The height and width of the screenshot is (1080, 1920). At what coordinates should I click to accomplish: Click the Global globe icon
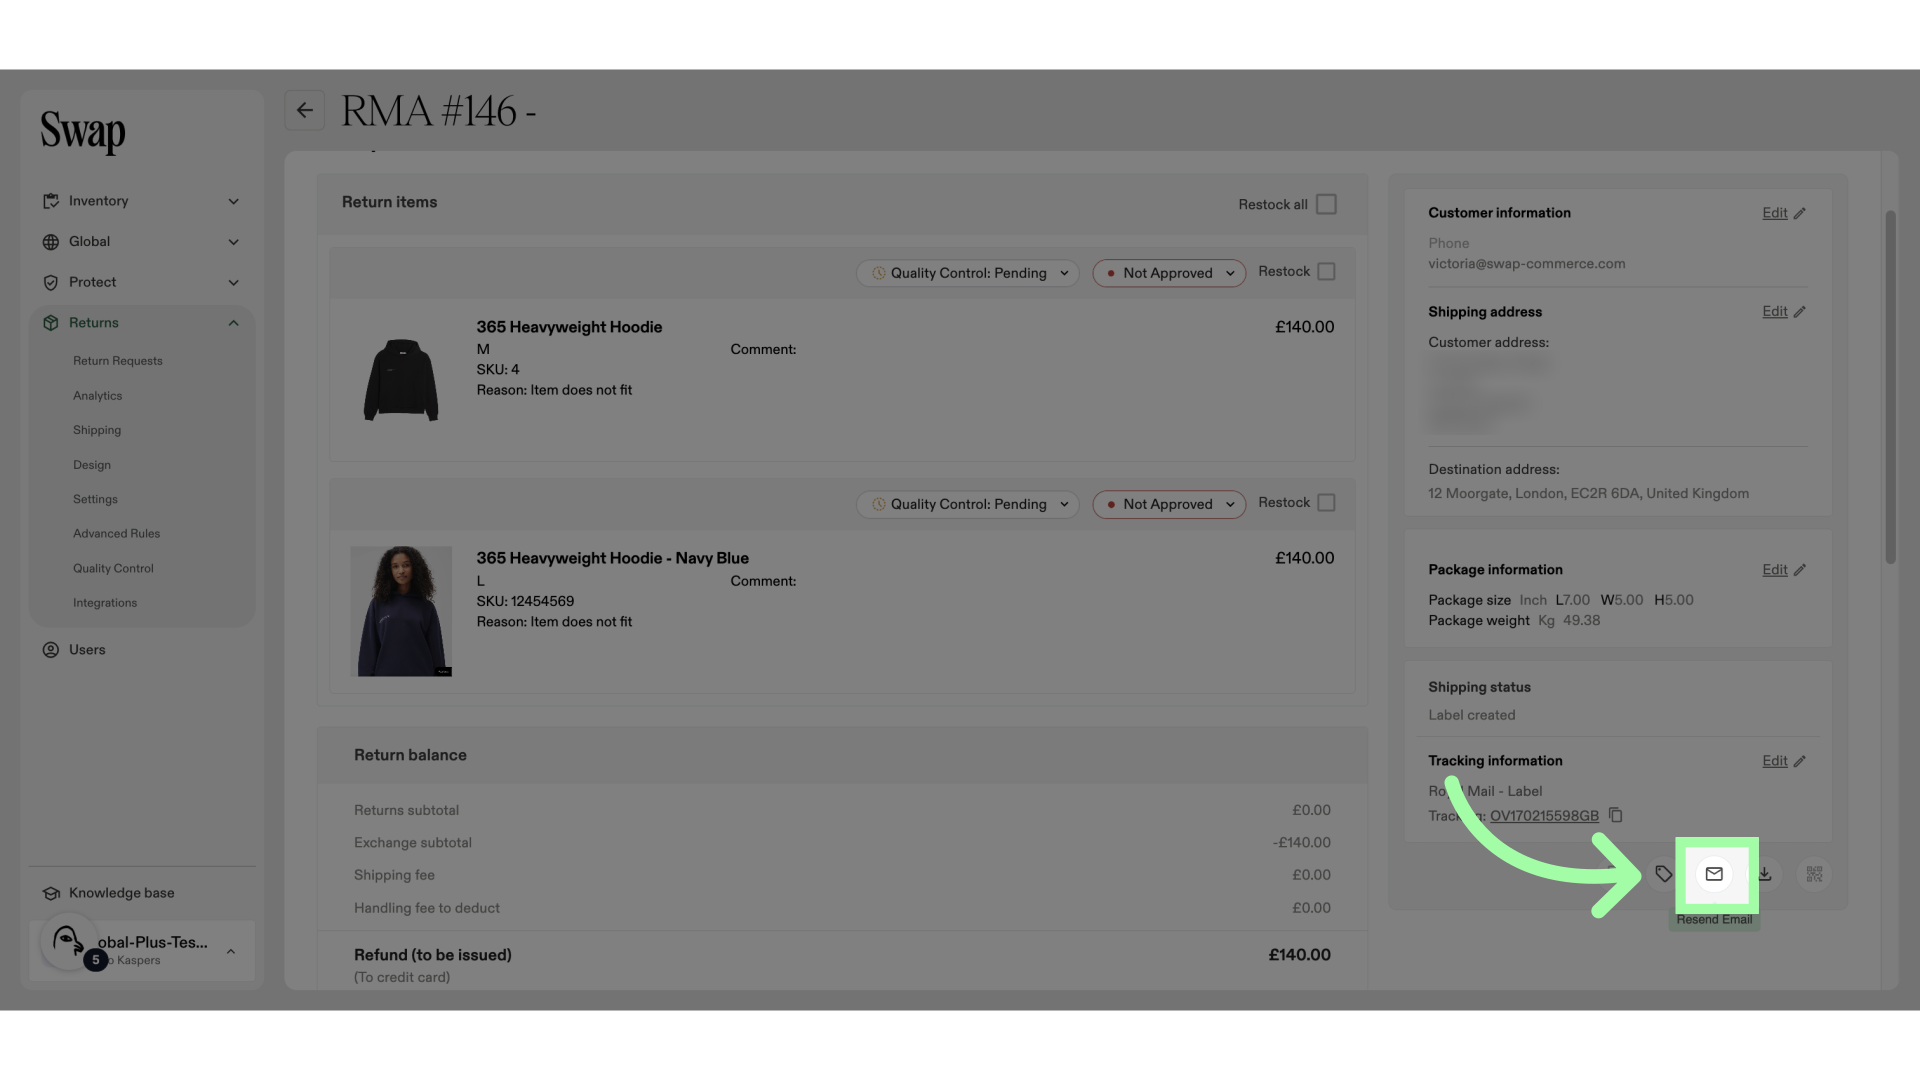(51, 242)
